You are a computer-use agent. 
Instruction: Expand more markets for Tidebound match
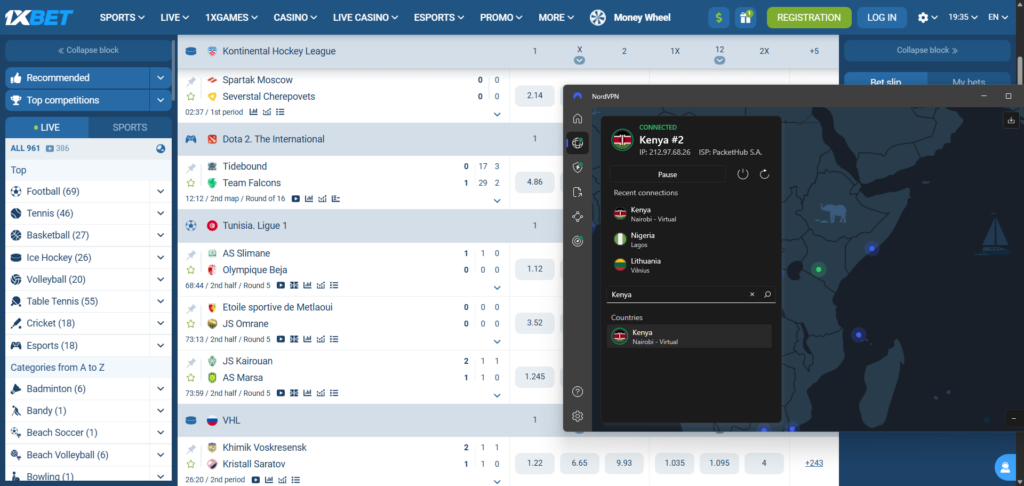tap(497, 201)
